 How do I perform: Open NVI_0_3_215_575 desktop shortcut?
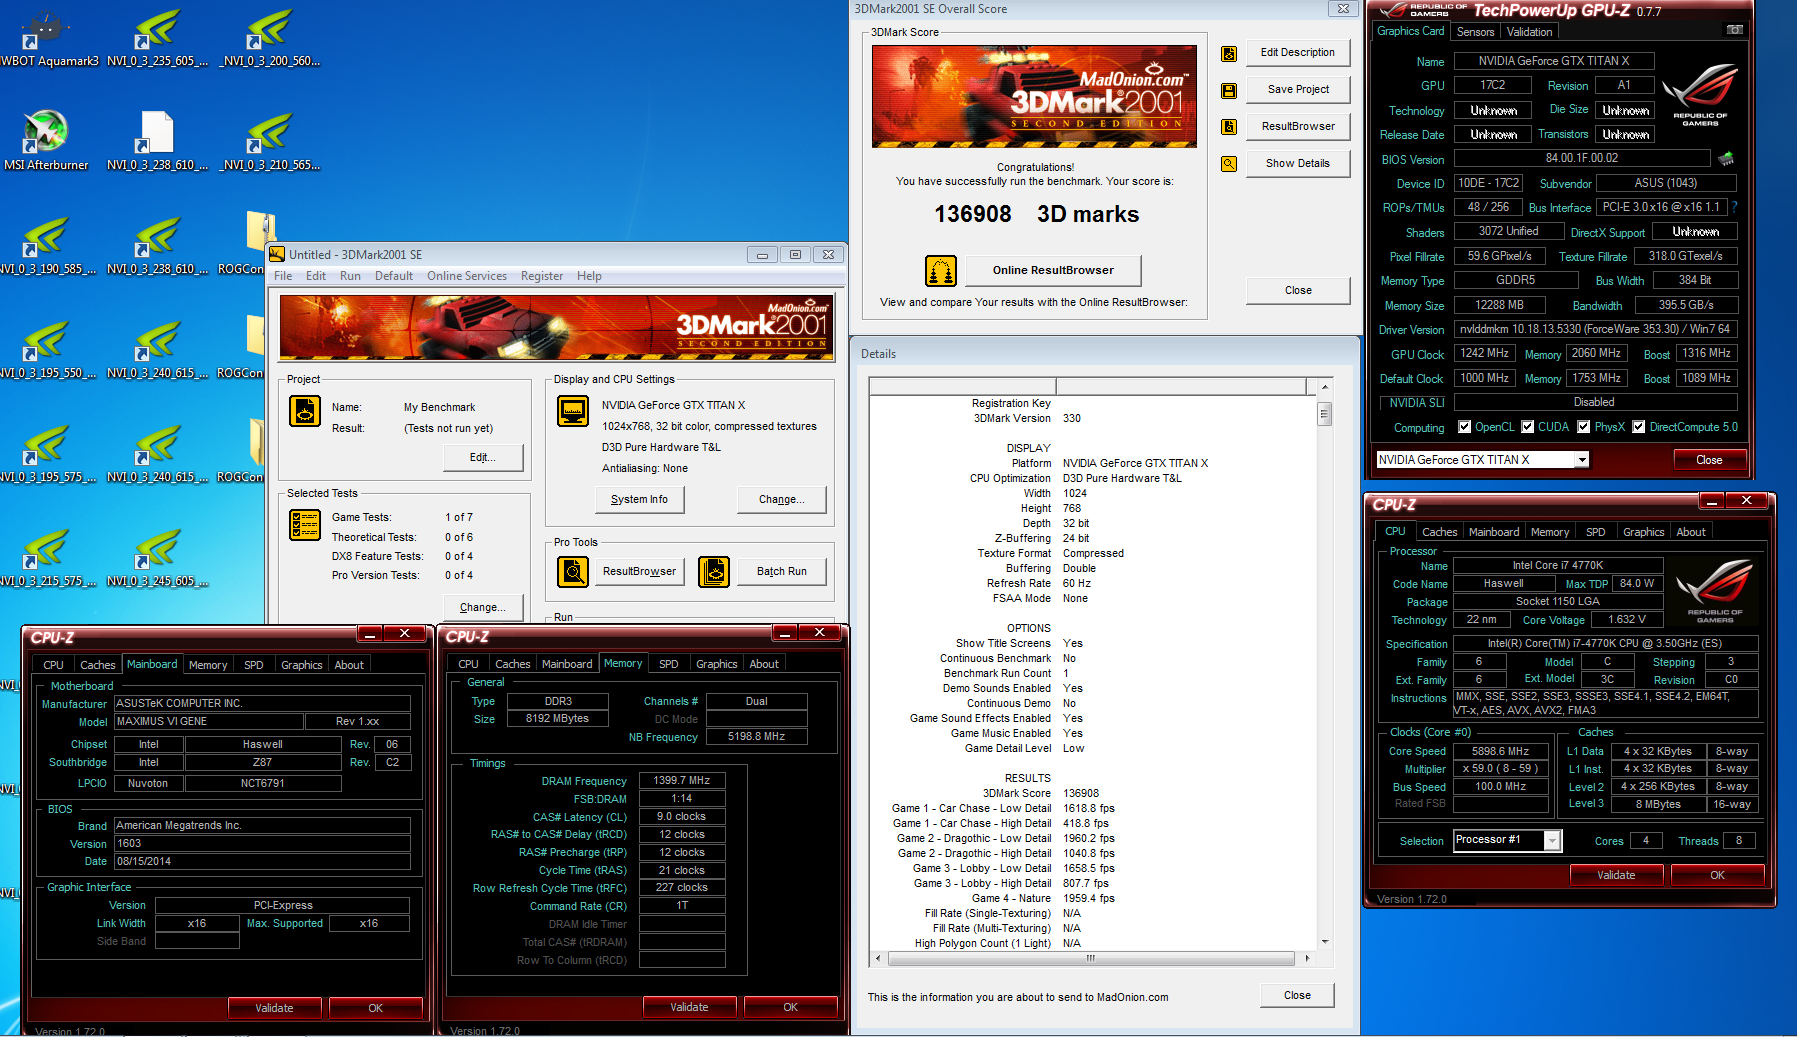tap(46, 557)
